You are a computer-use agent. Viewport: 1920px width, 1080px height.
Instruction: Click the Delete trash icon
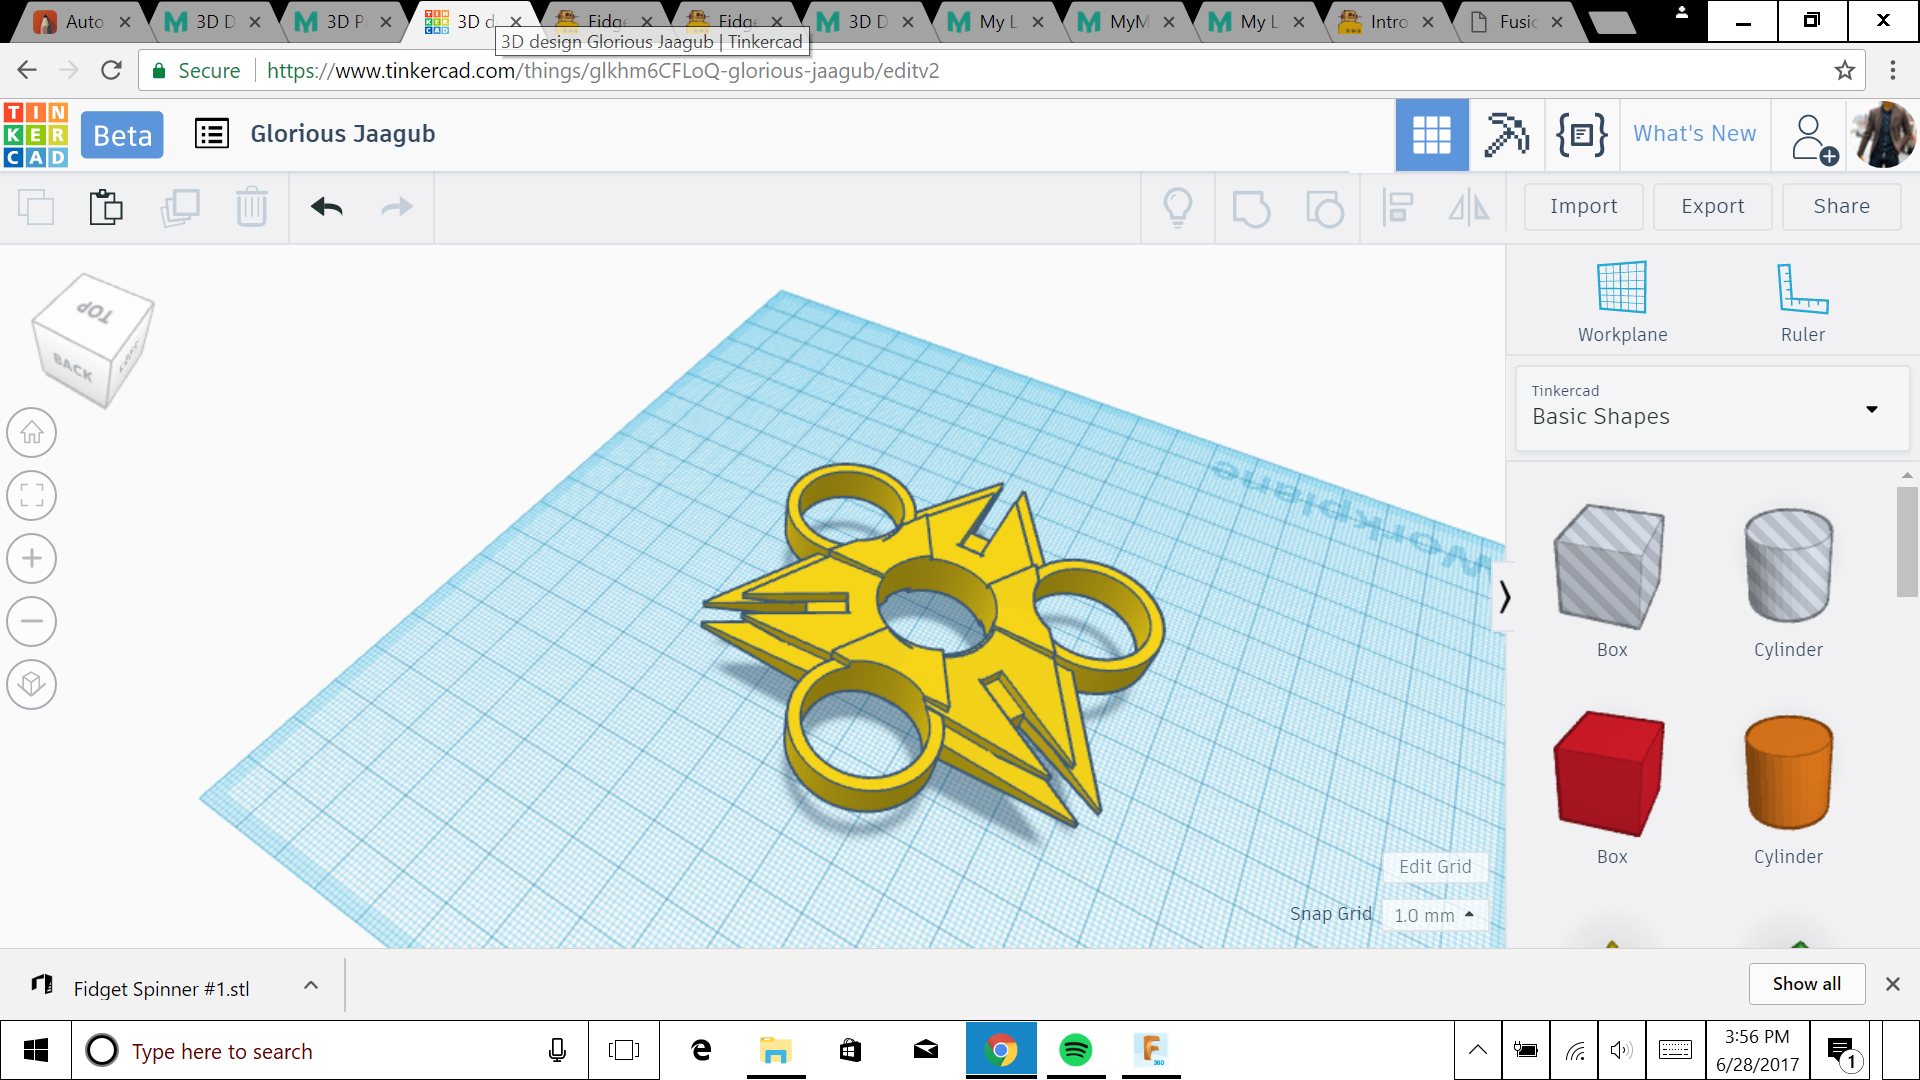point(252,207)
